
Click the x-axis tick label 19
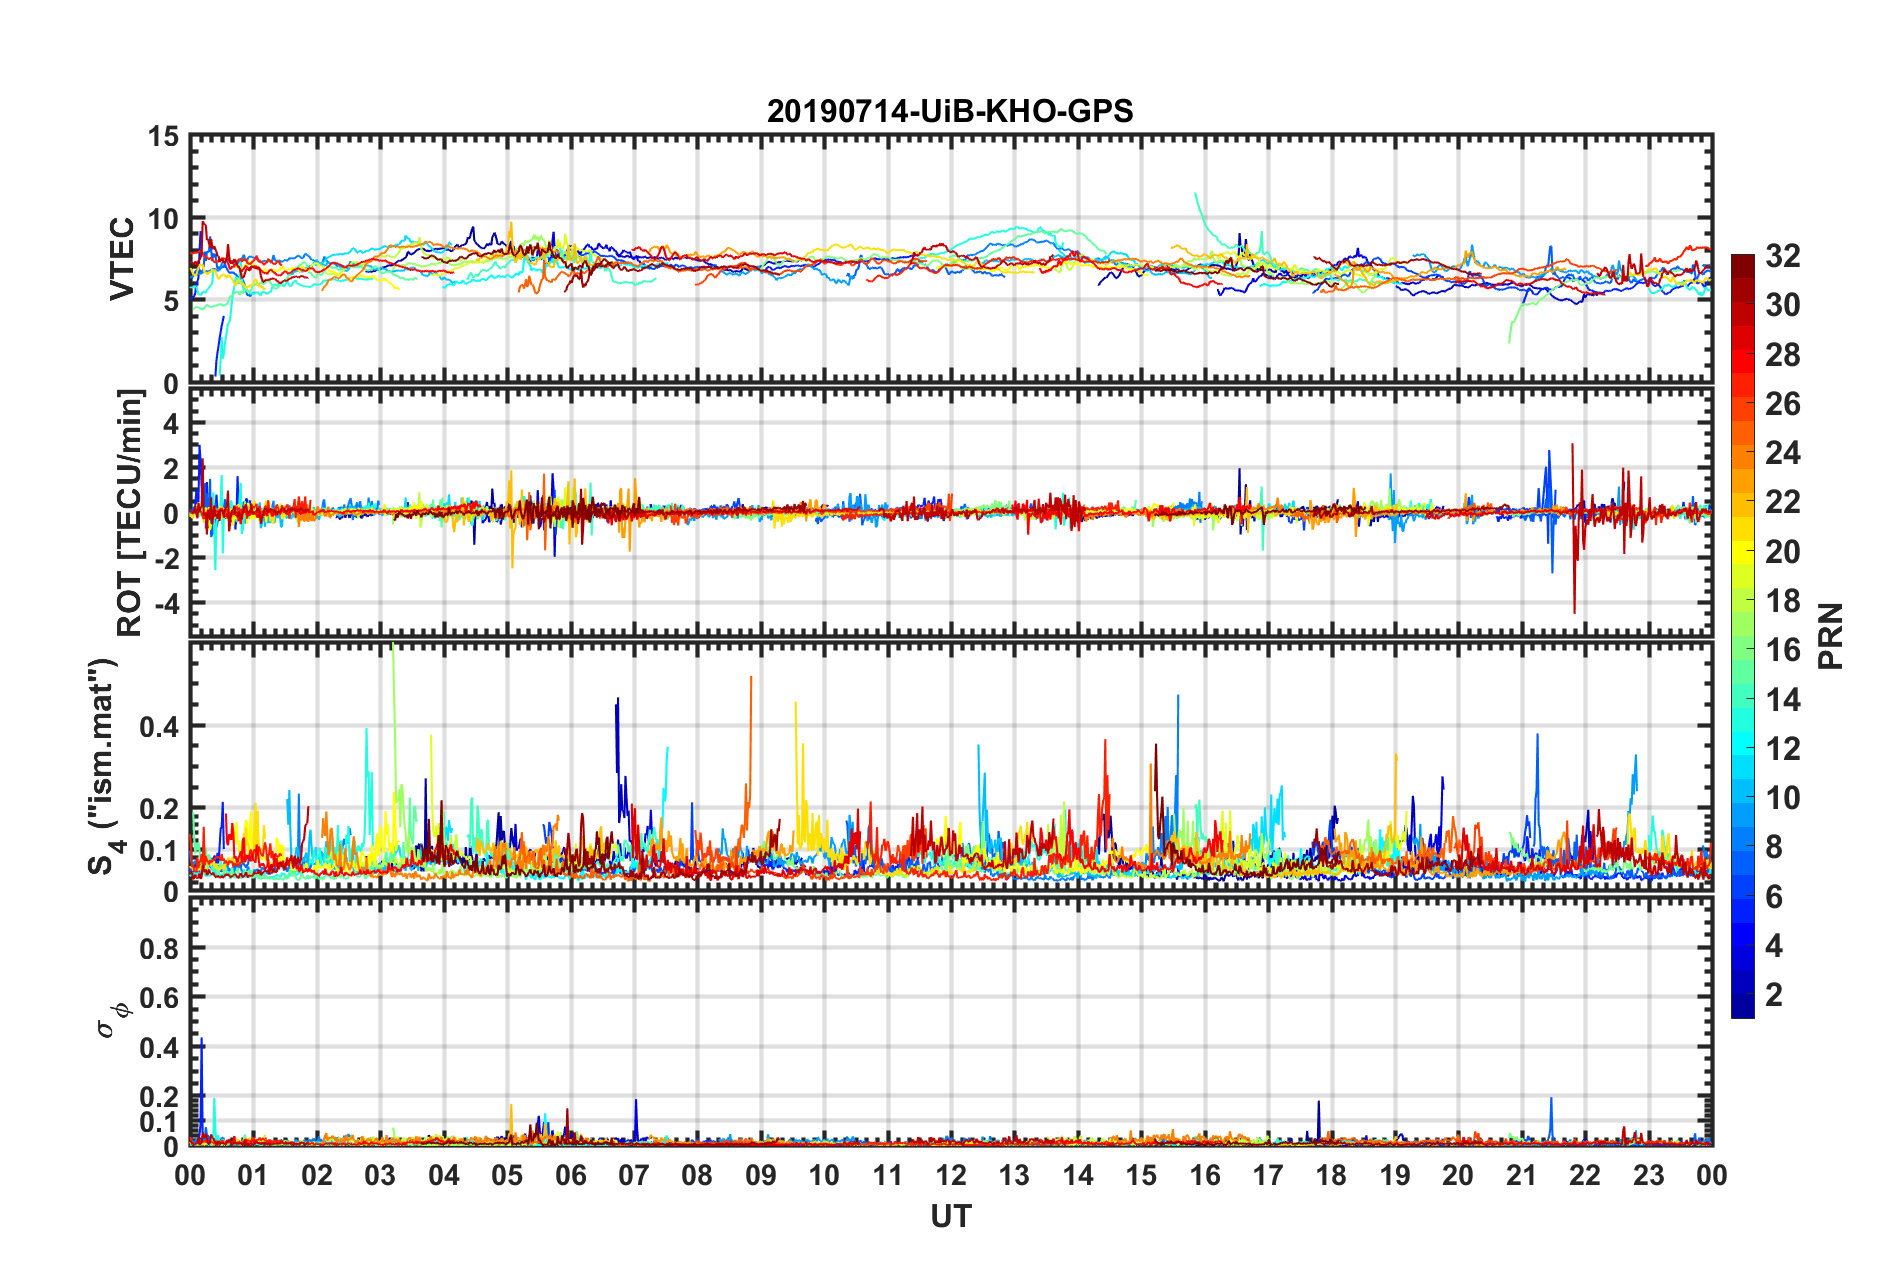pos(1395,1175)
